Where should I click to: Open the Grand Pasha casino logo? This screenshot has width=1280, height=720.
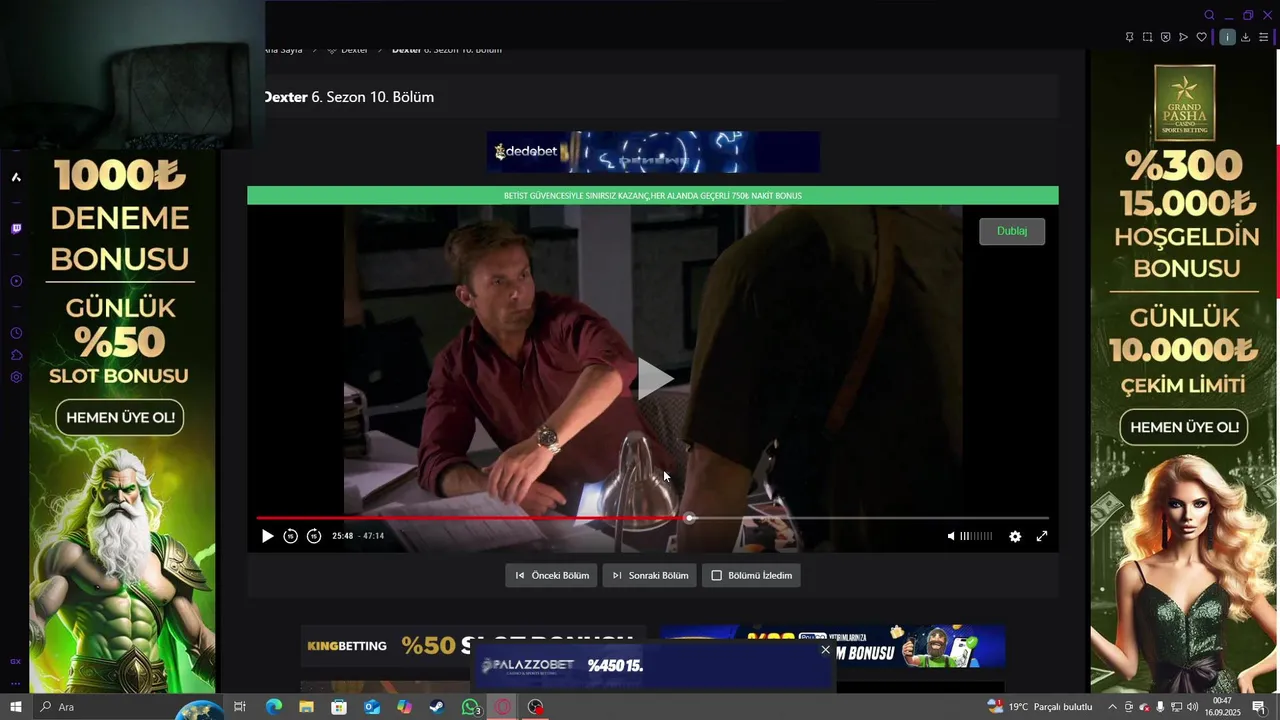pyautogui.click(x=1185, y=102)
